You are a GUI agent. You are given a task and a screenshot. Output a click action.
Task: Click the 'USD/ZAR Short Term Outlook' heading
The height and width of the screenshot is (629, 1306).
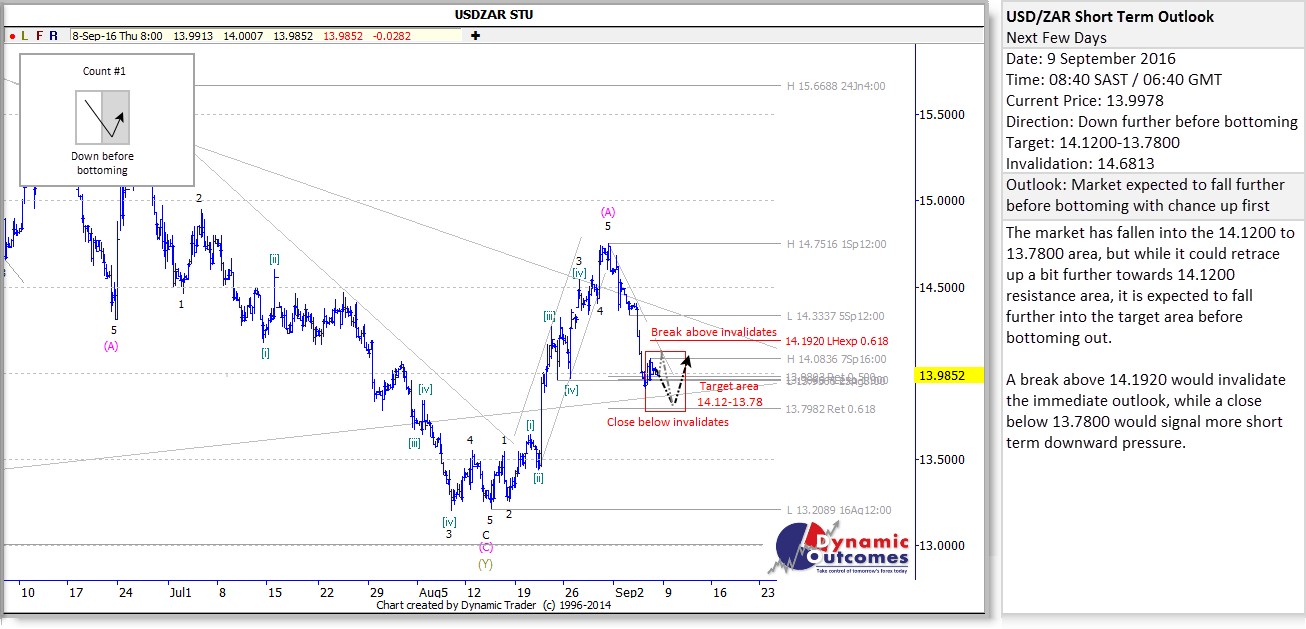[x=1110, y=16]
